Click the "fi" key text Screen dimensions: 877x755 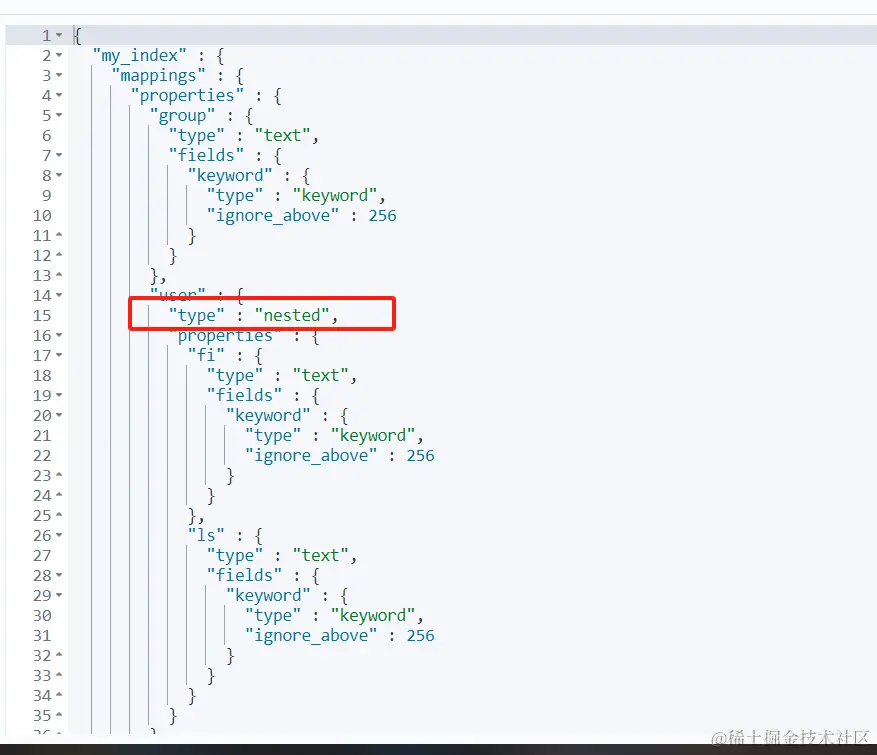pyautogui.click(x=206, y=356)
